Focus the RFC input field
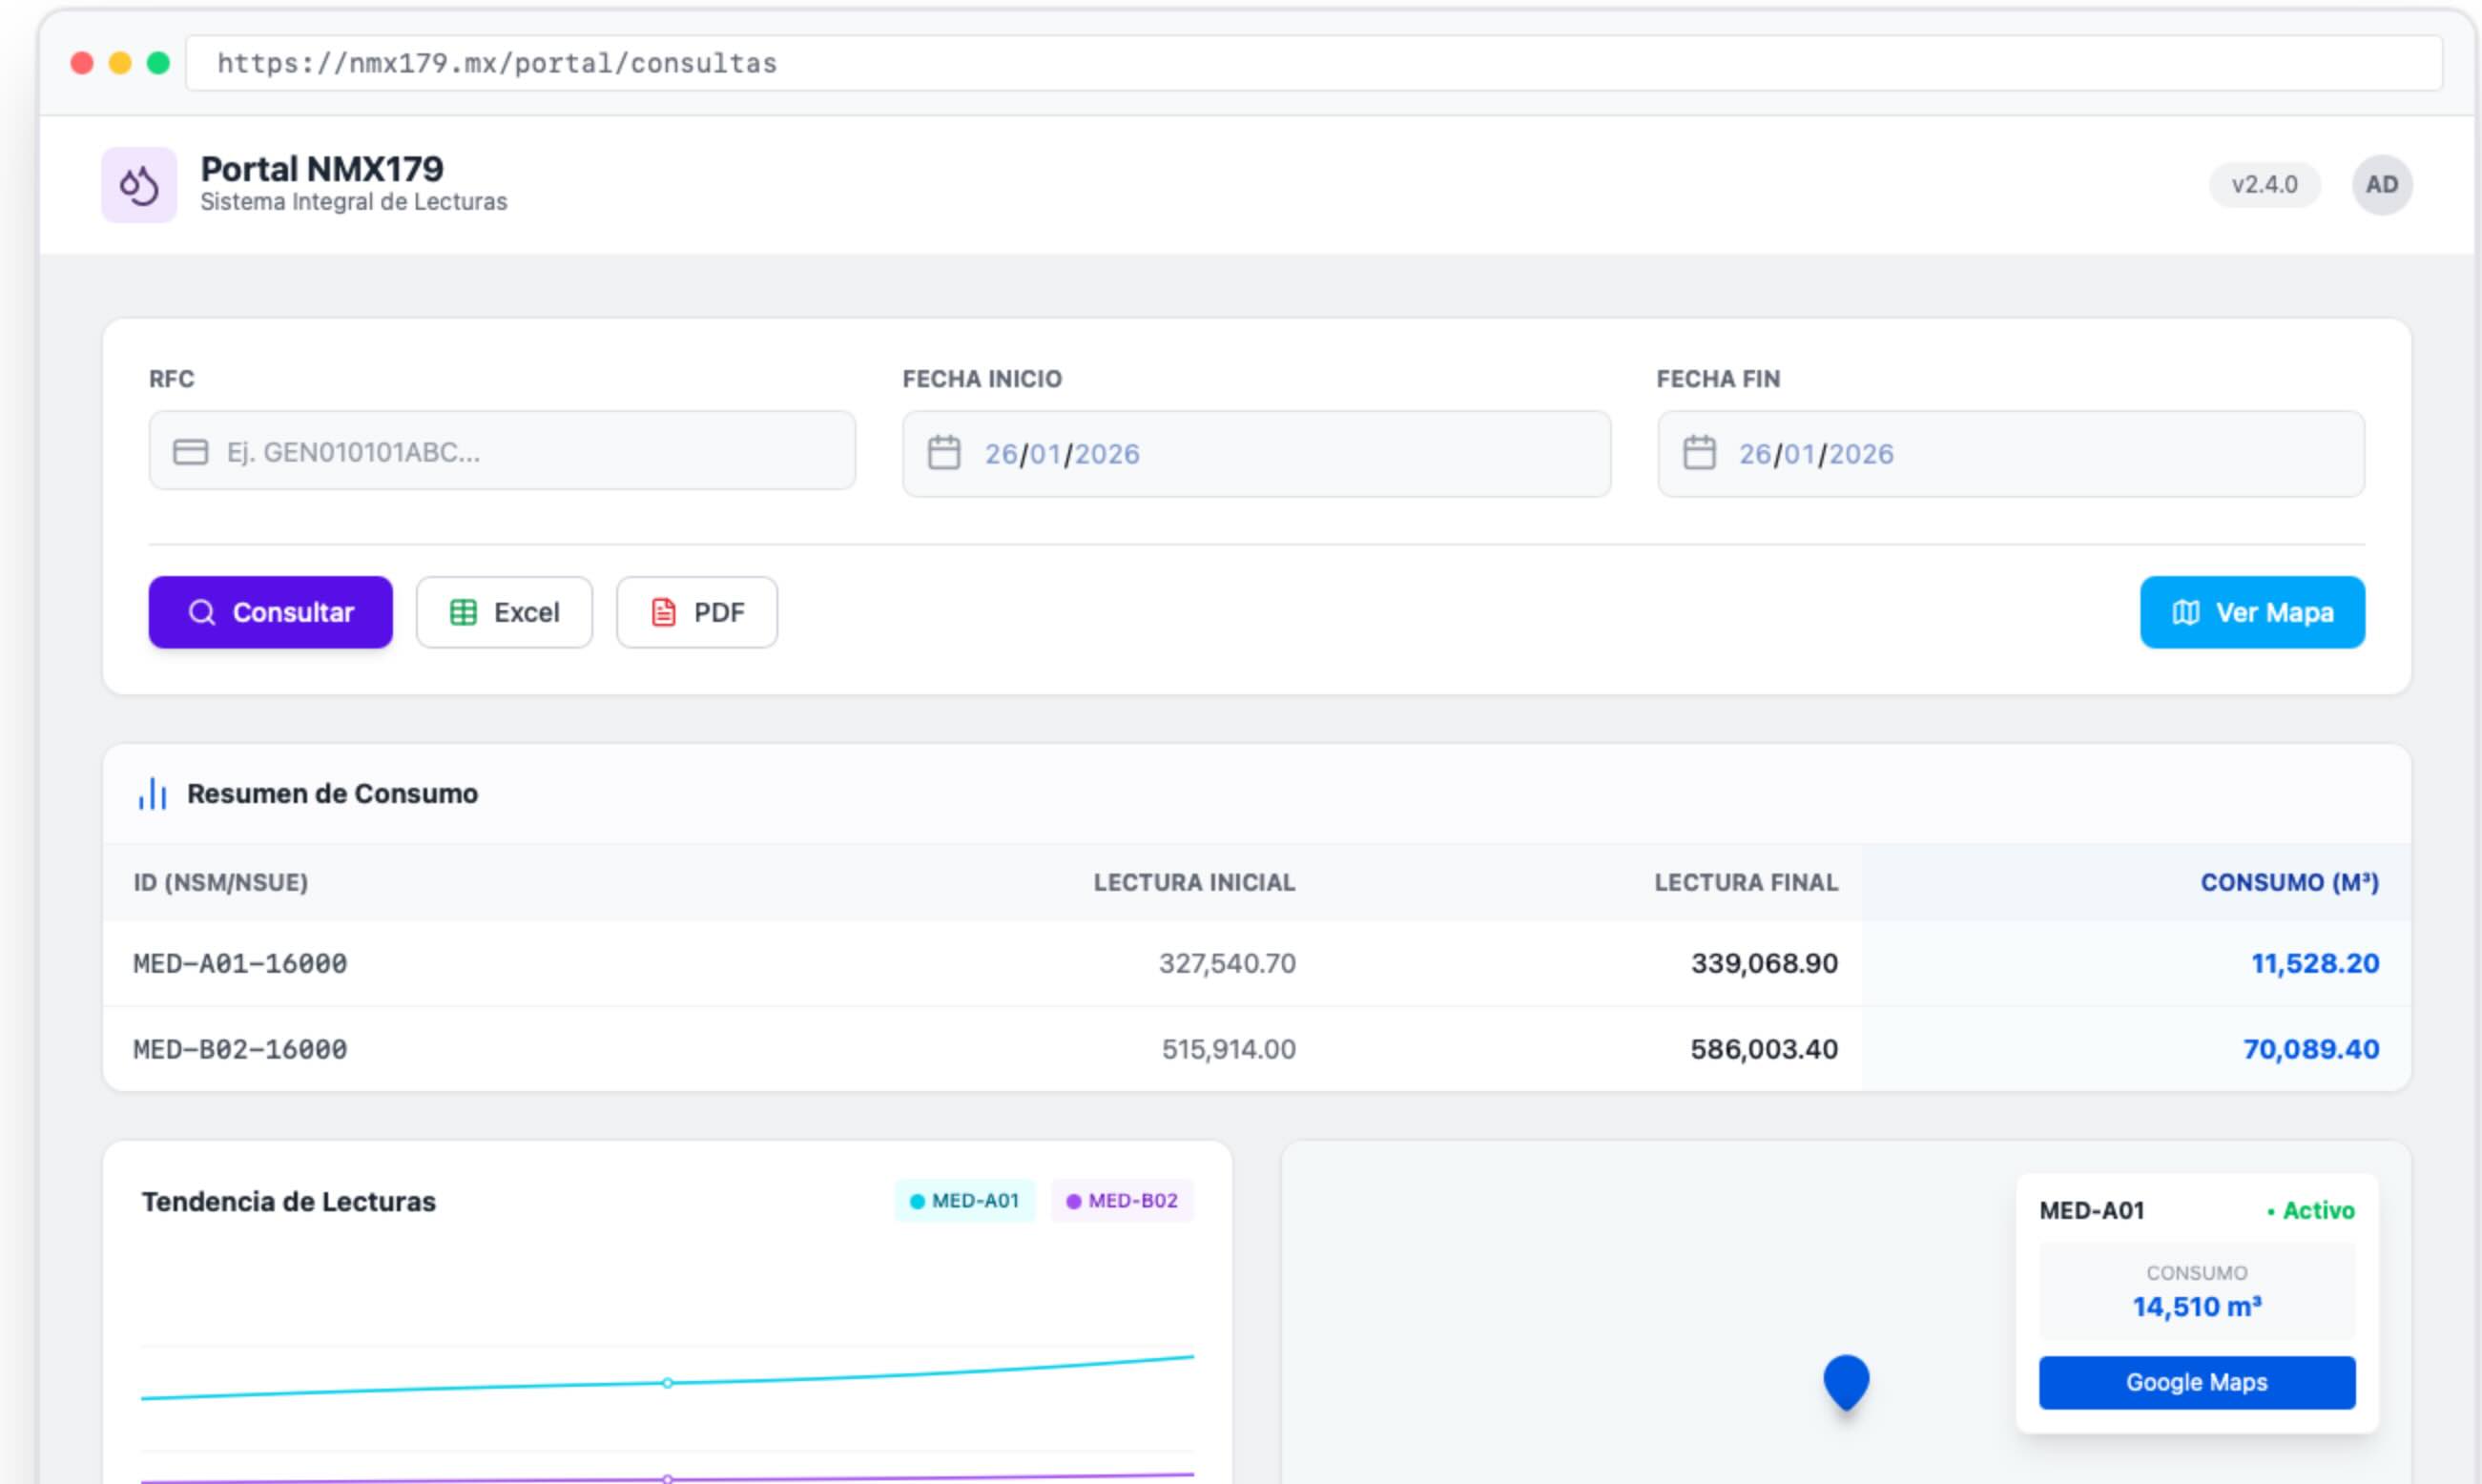 (x=502, y=450)
